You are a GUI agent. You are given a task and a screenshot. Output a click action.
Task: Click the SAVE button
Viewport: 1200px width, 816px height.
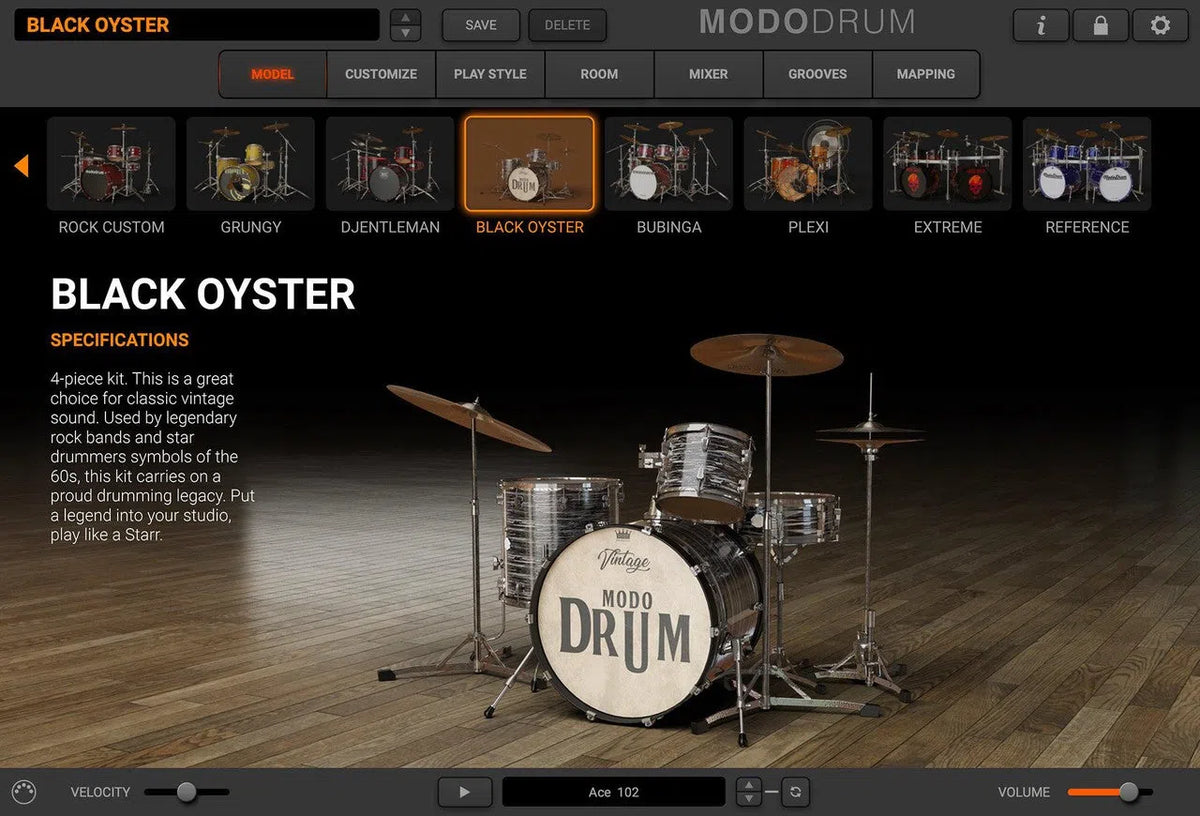coord(480,25)
